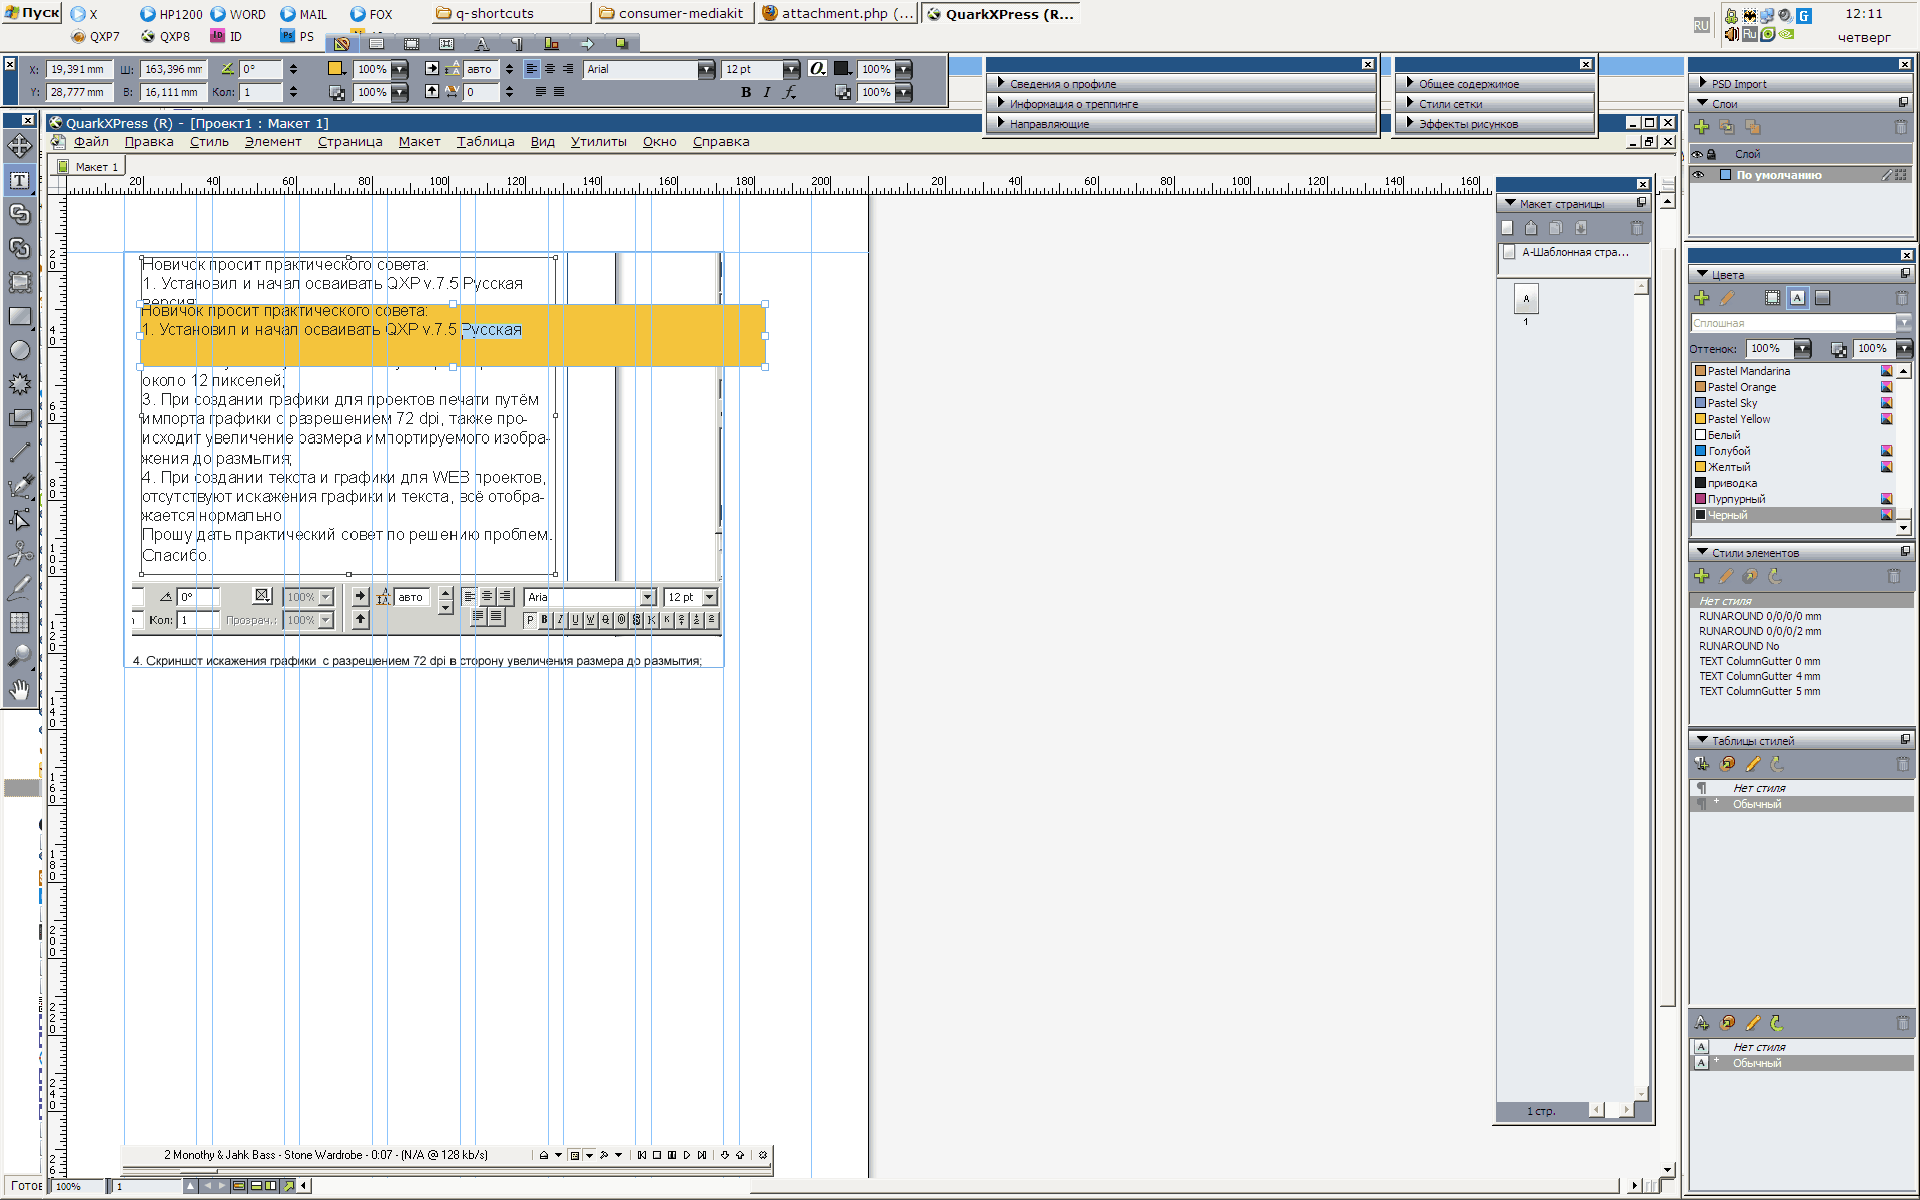Select the Item (move) tool
Screen dimensions: 1920x1200
tap(19, 146)
